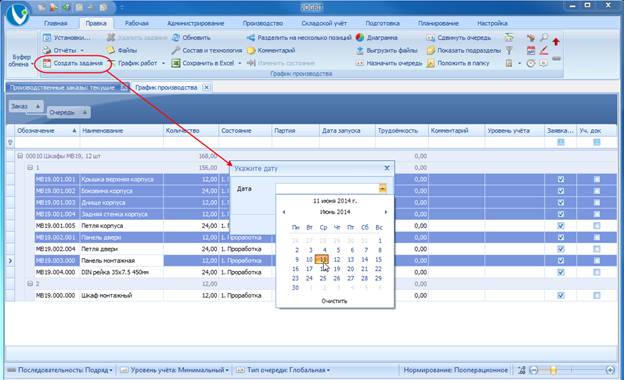The width and height of the screenshot is (624, 380).
Task: Open the Настройка ribbon tab
Action: pyautogui.click(x=492, y=23)
